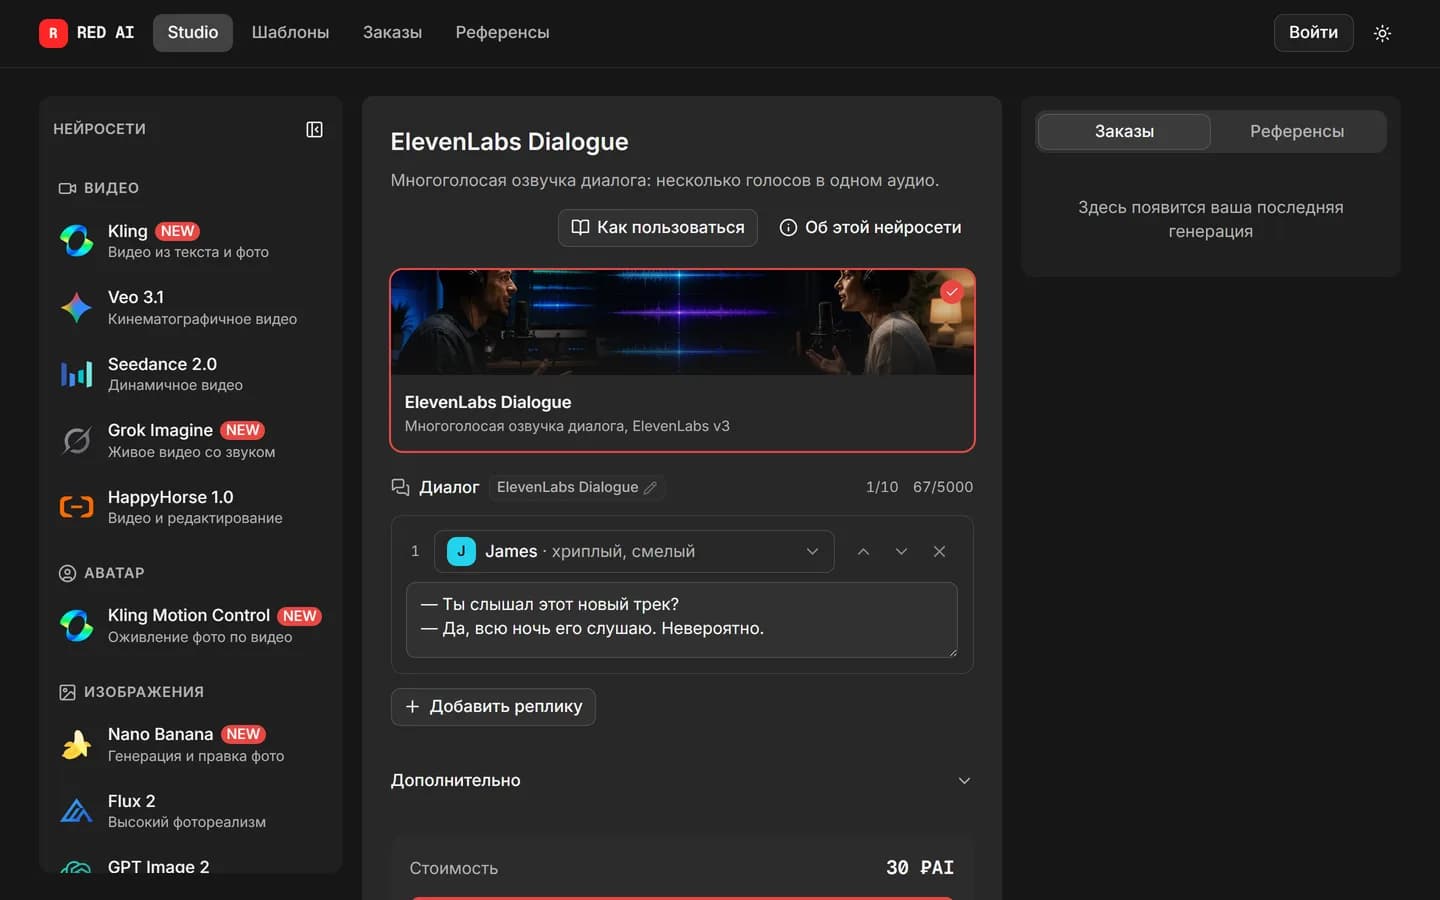The image size is (1440, 900).
Task: Click the ElevenLabs Dialogue name chip
Action: pyautogui.click(x=577, y=487)
